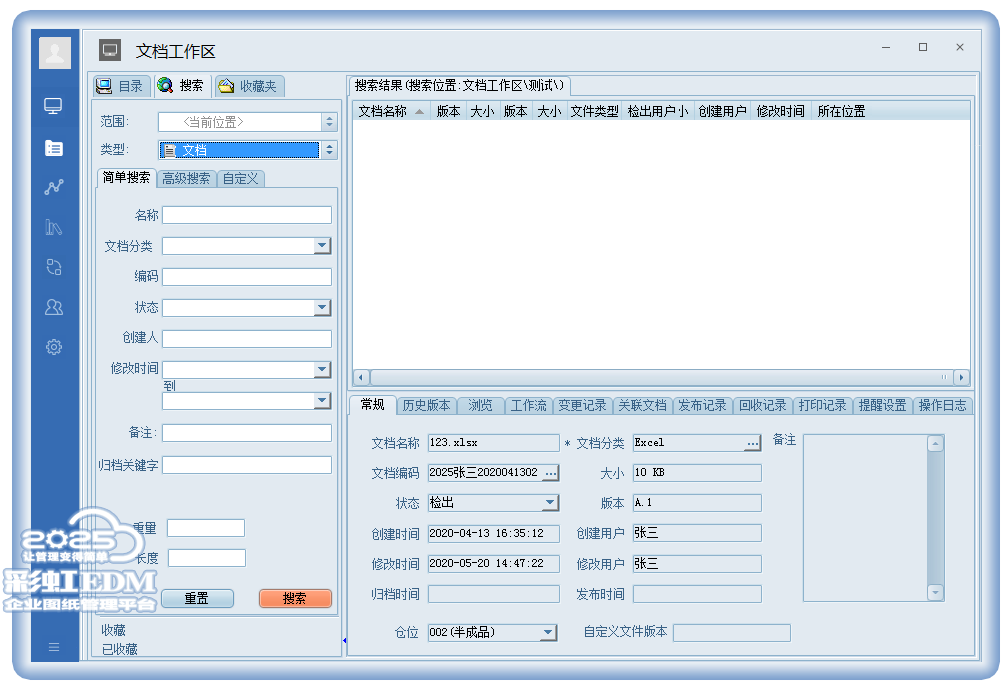The height and width of the screenshot is (692, 1008).
Task: Click the workflow sync icon in sidebar
Action: 54,267
